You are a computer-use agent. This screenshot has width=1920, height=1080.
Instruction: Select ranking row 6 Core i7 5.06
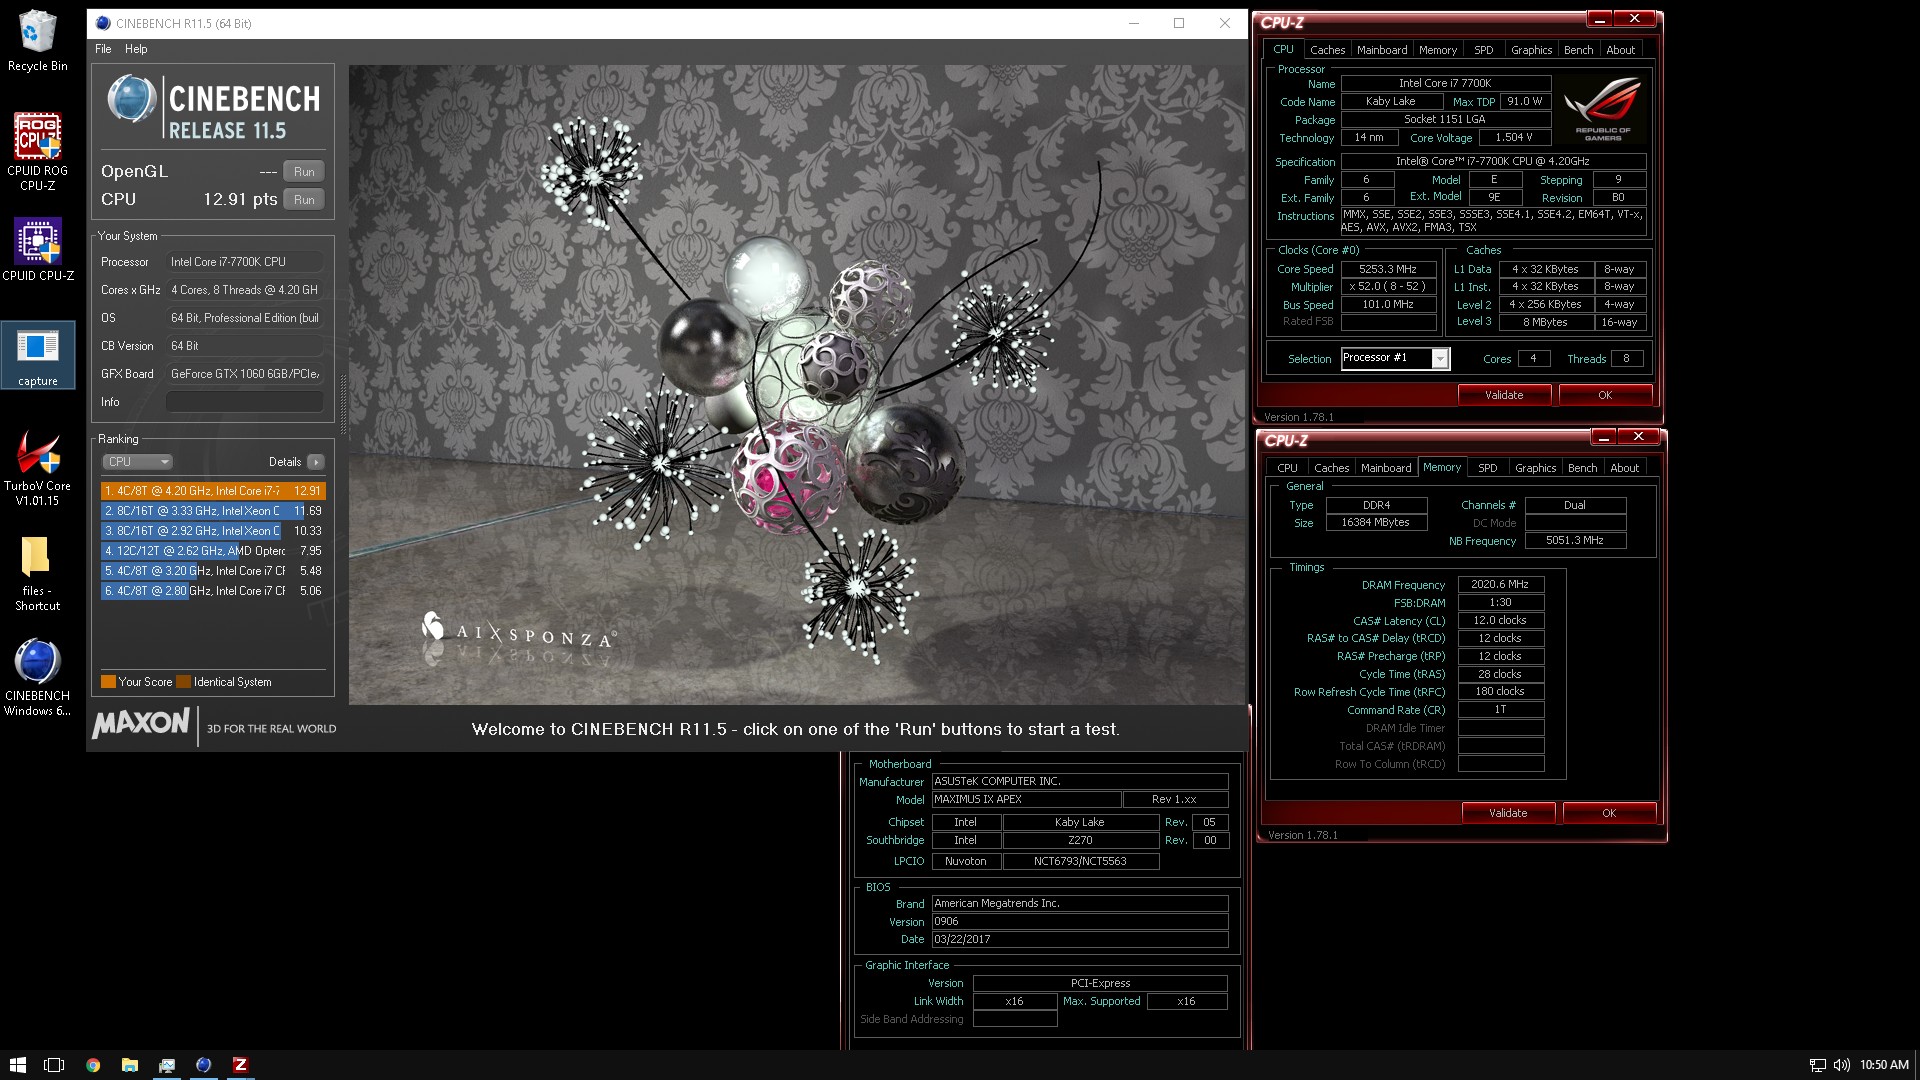(x=213, y=591)
